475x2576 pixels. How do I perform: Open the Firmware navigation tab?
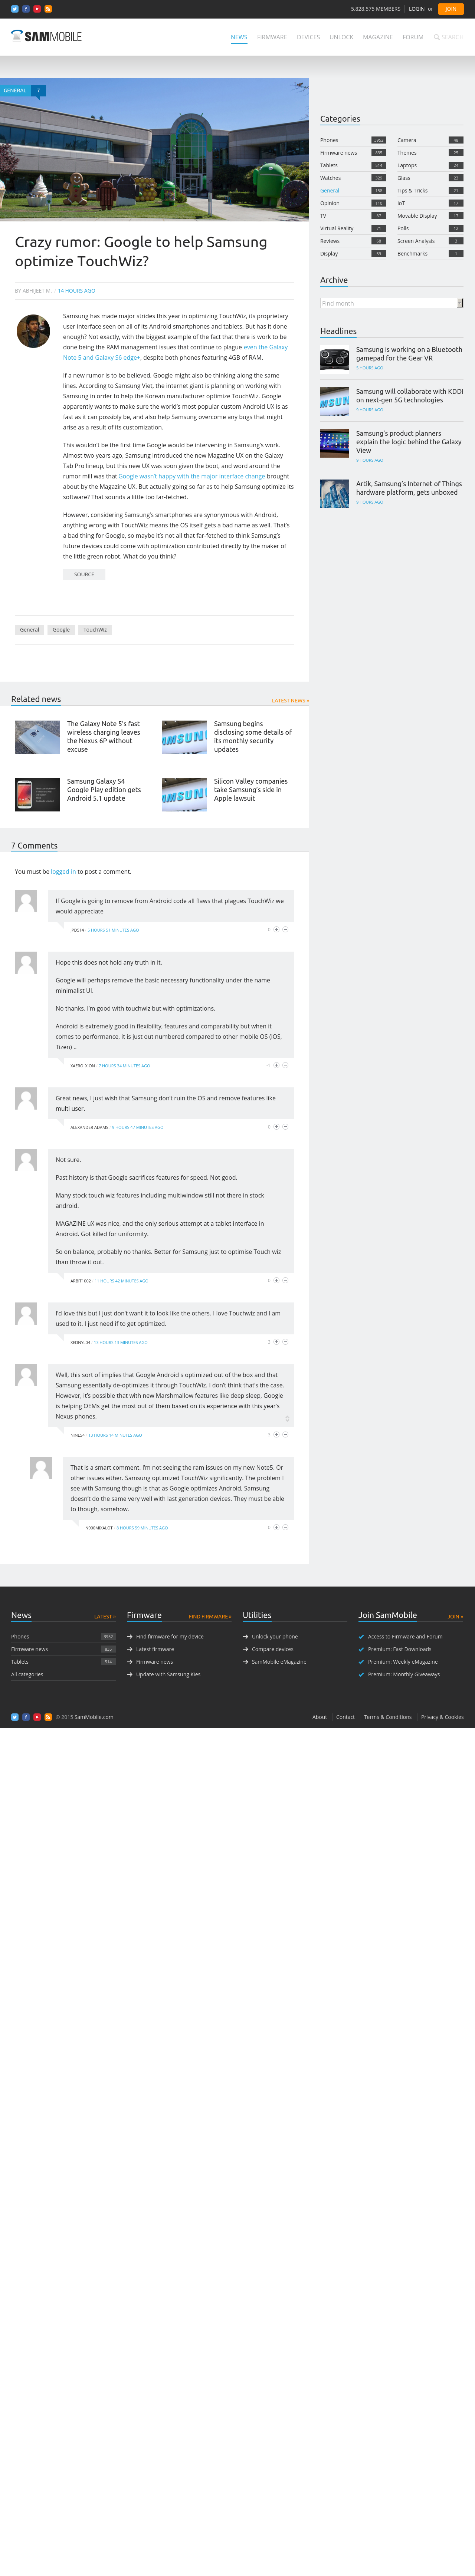272,37
